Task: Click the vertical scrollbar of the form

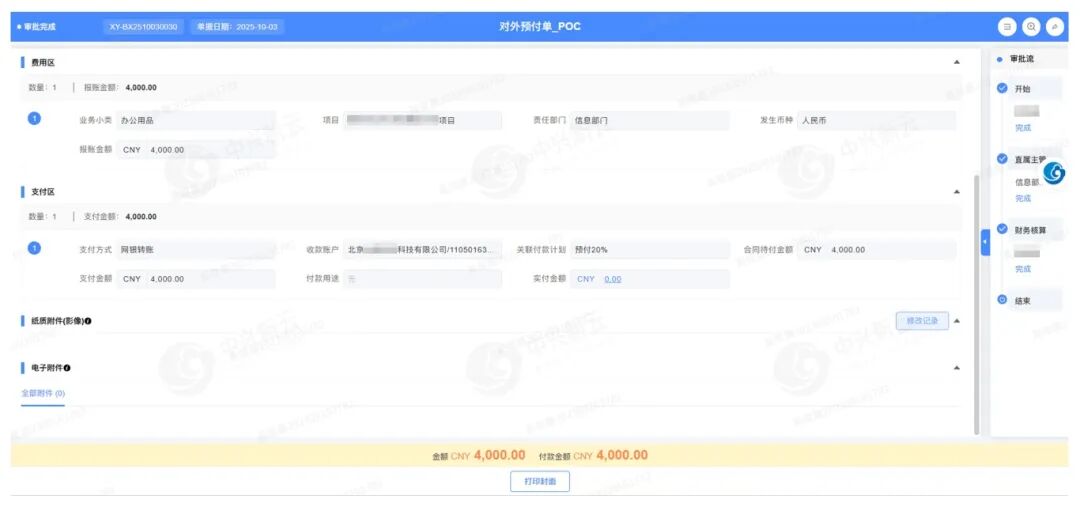Action: click(977, 300)
